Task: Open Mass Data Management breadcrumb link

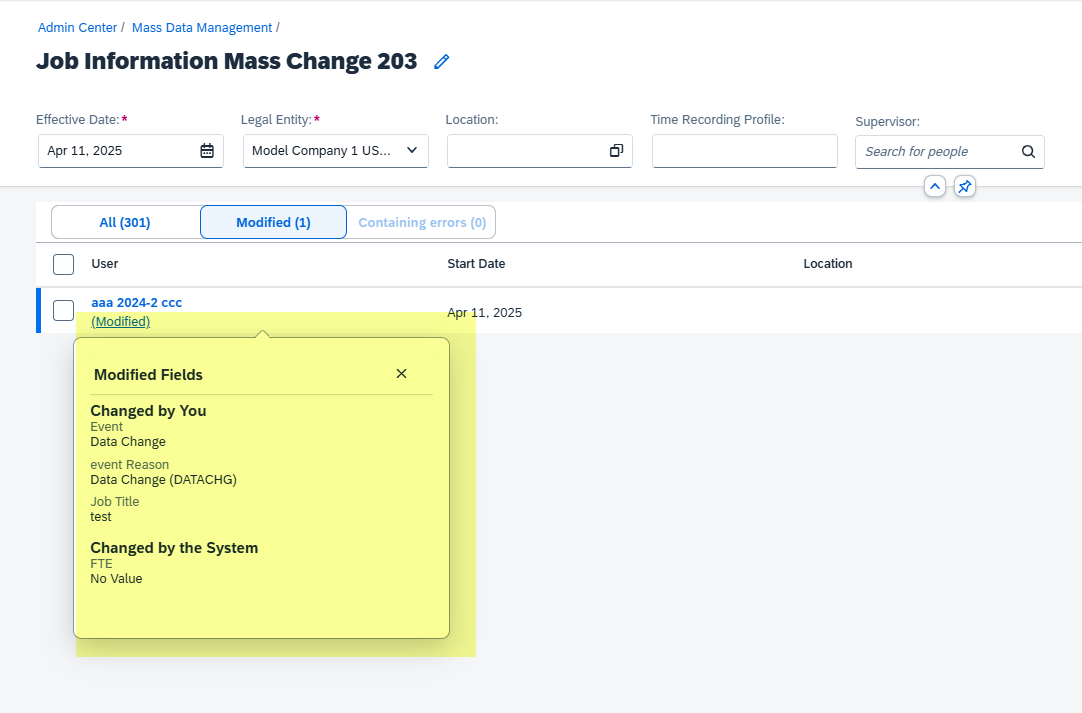Action: pyautogui.click(x=202, y=28)
